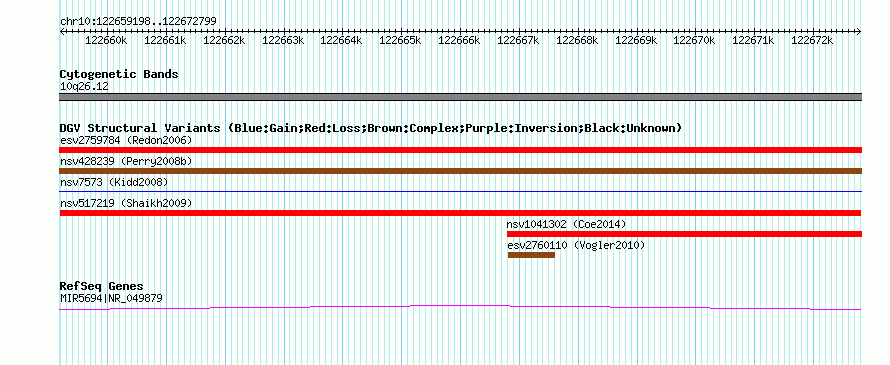Viewport: 890px width, 365px height.
Task: Click the nsv7573 (Kidd2008) variant label
Action: [x=114, y=182]
